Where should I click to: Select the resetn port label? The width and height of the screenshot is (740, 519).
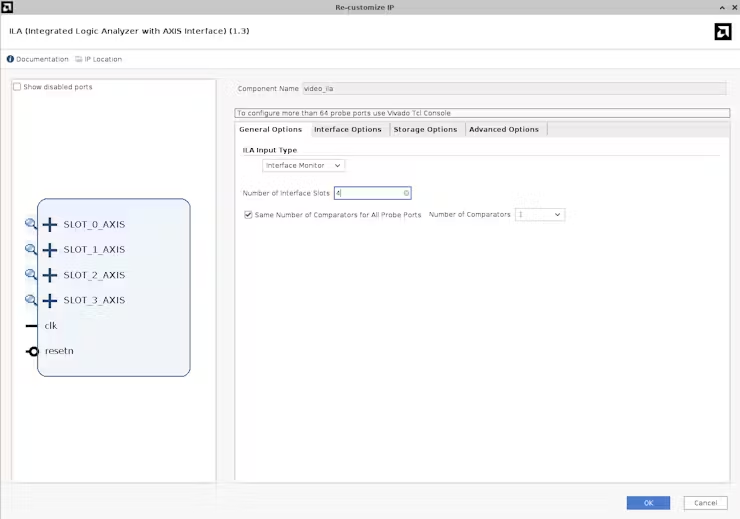pyautogui.click(x=59, y=351)
